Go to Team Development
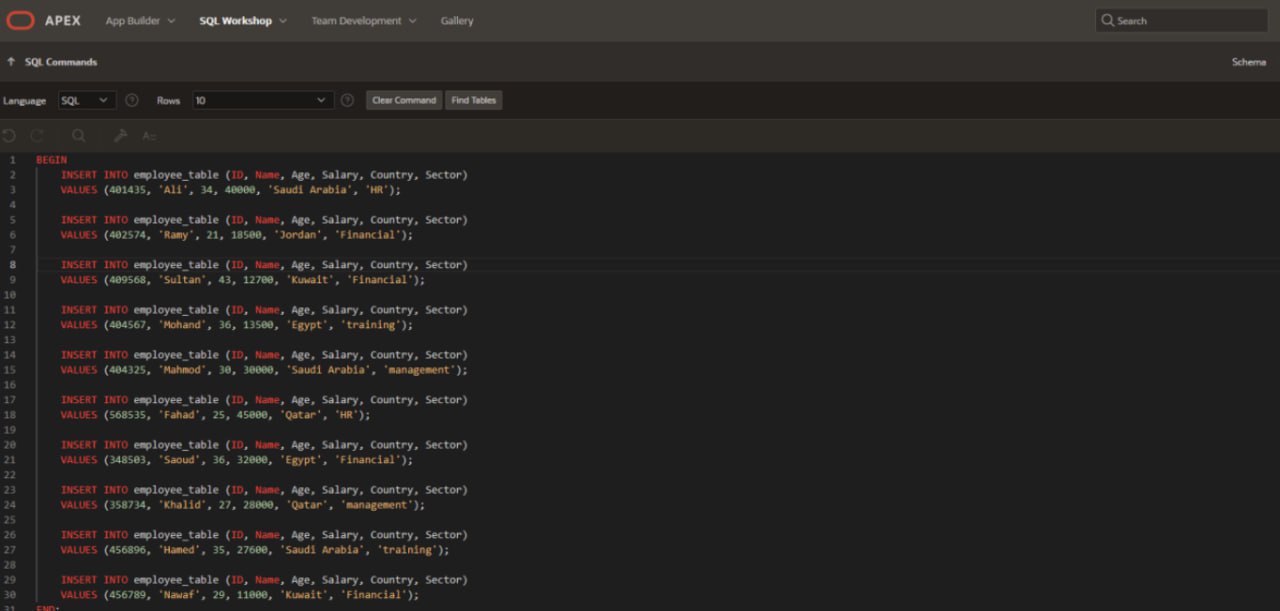Image resolution: width=1280 pixels, height=611 pixels. (356, 21)
